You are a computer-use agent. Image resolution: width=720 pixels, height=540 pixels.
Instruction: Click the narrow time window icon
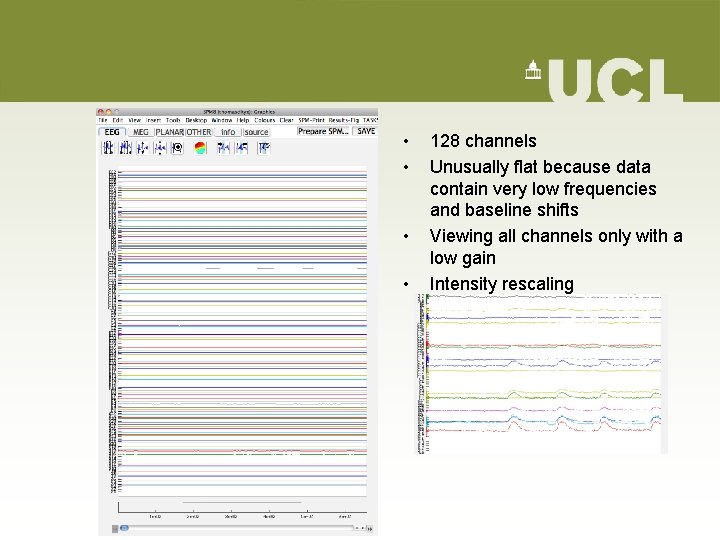click(125, 148)
